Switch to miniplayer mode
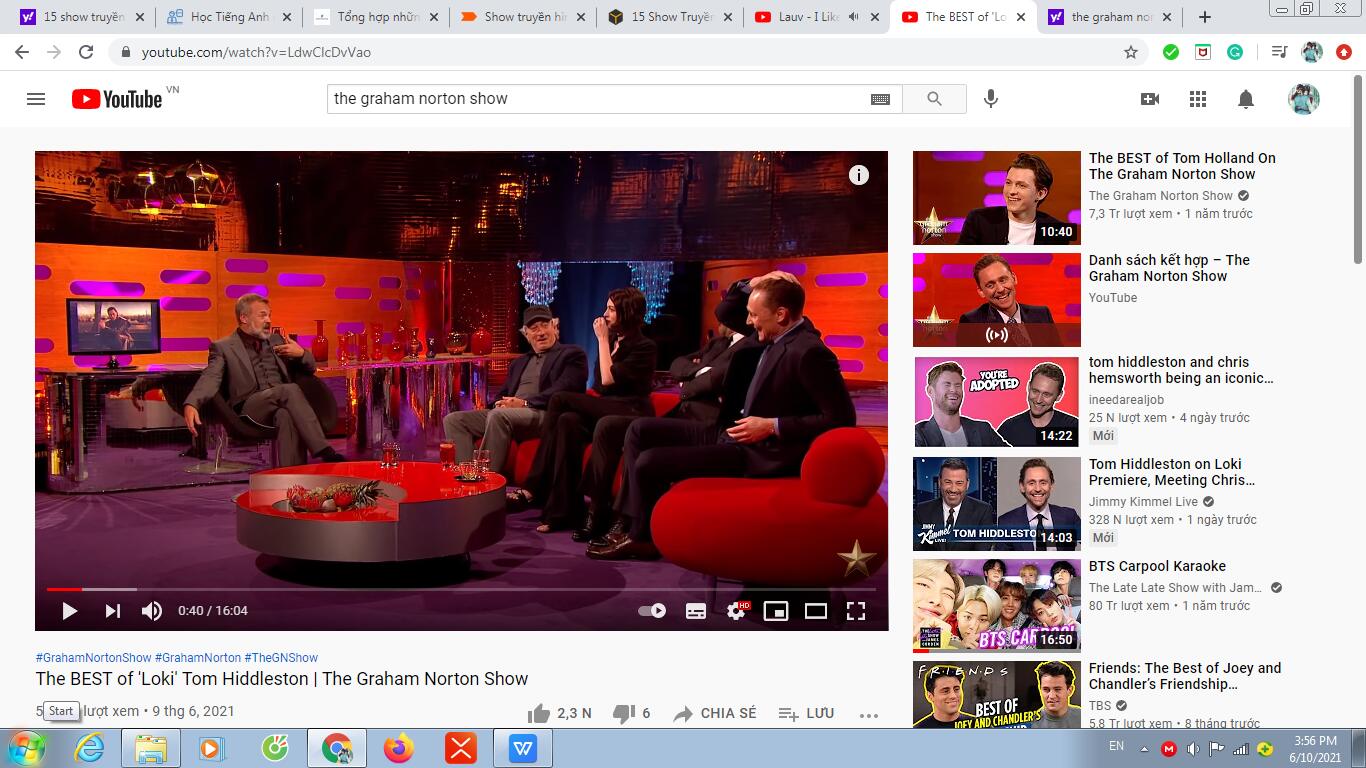1366x768 pixels. [x=776, y=610]
